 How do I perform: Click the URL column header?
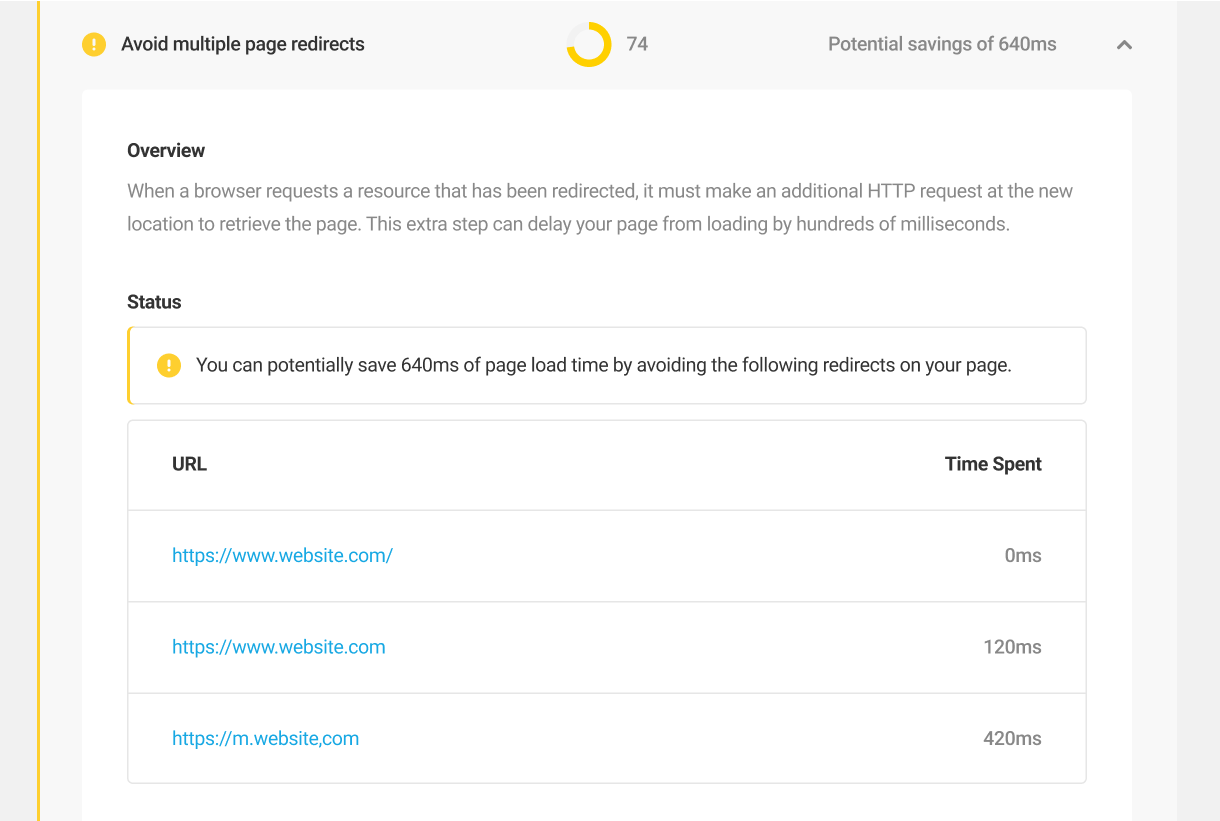[x=190, y=464]
